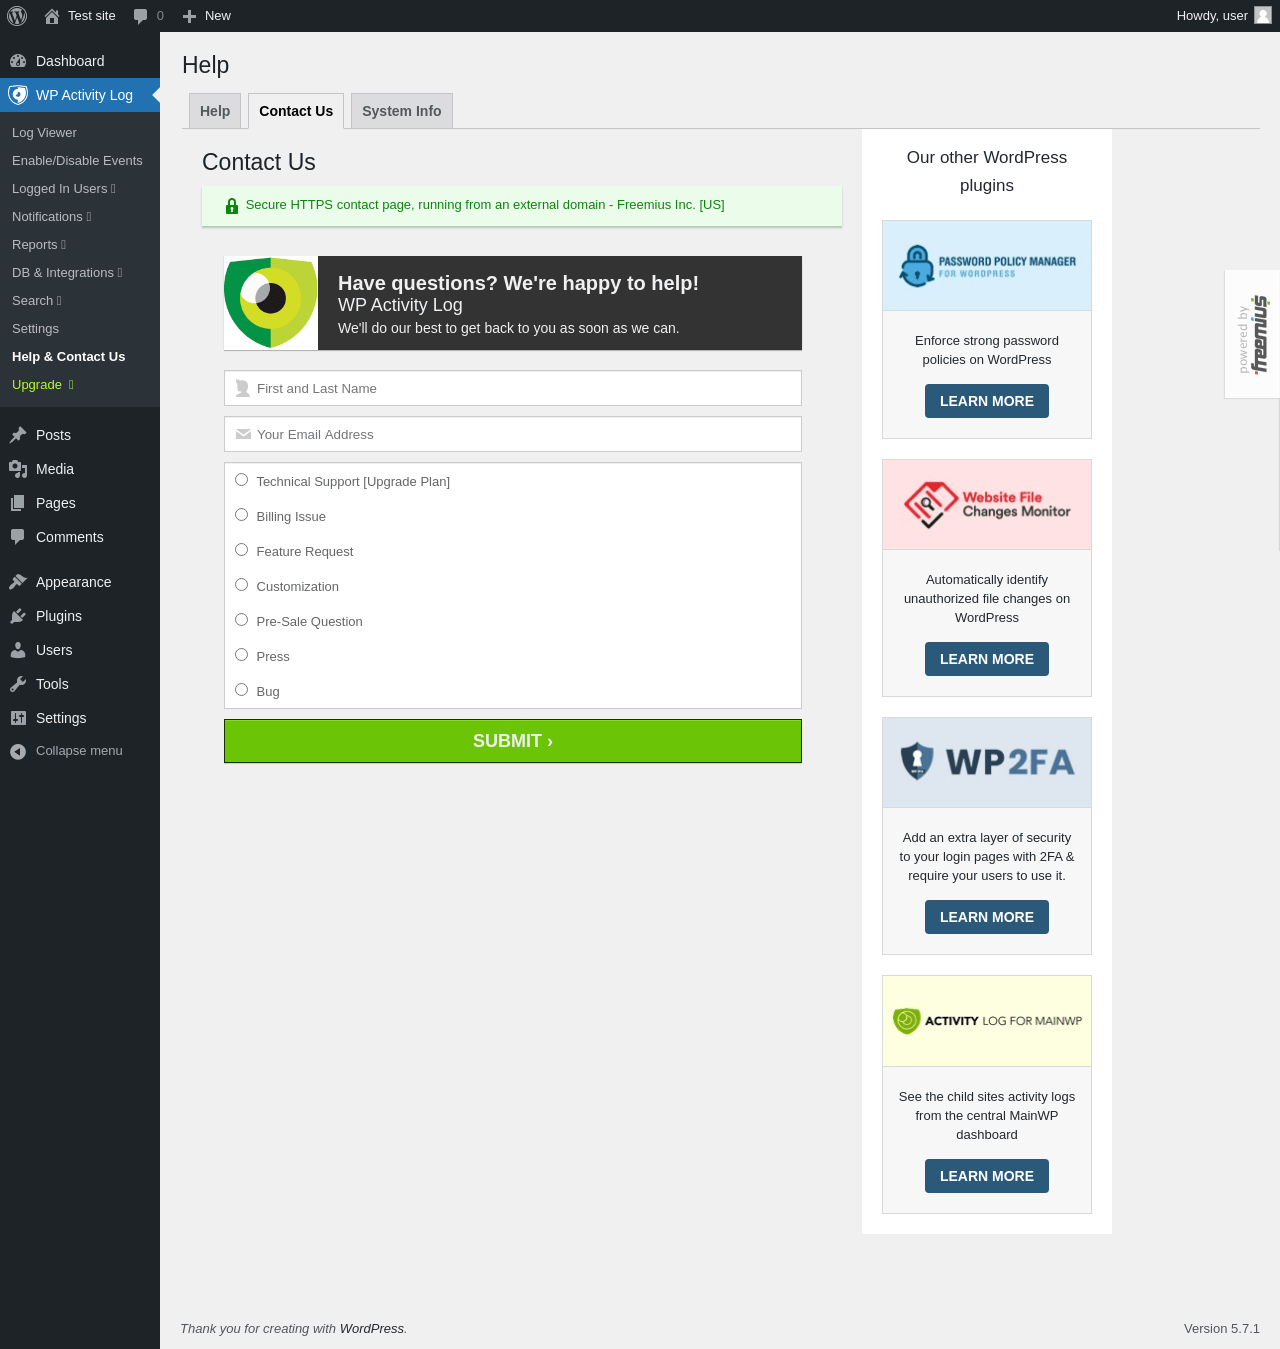This screenshot has height=1349, width=1280.
Task: Click the user avatar next to Howdy, user
Action: click(x=1263, y=15)
